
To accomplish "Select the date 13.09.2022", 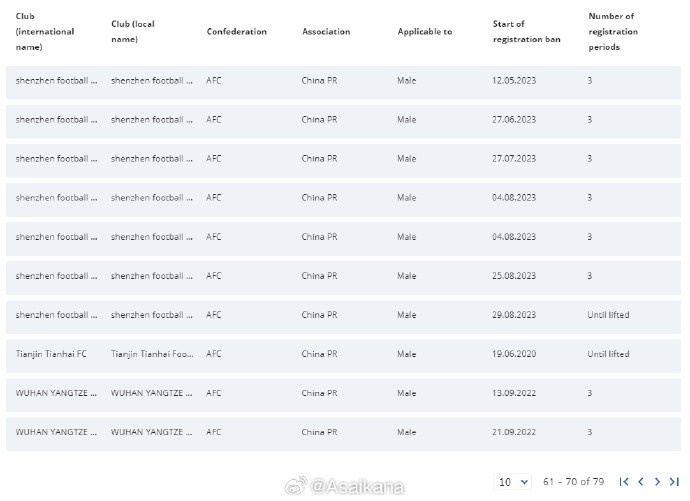I will point(514,393).
